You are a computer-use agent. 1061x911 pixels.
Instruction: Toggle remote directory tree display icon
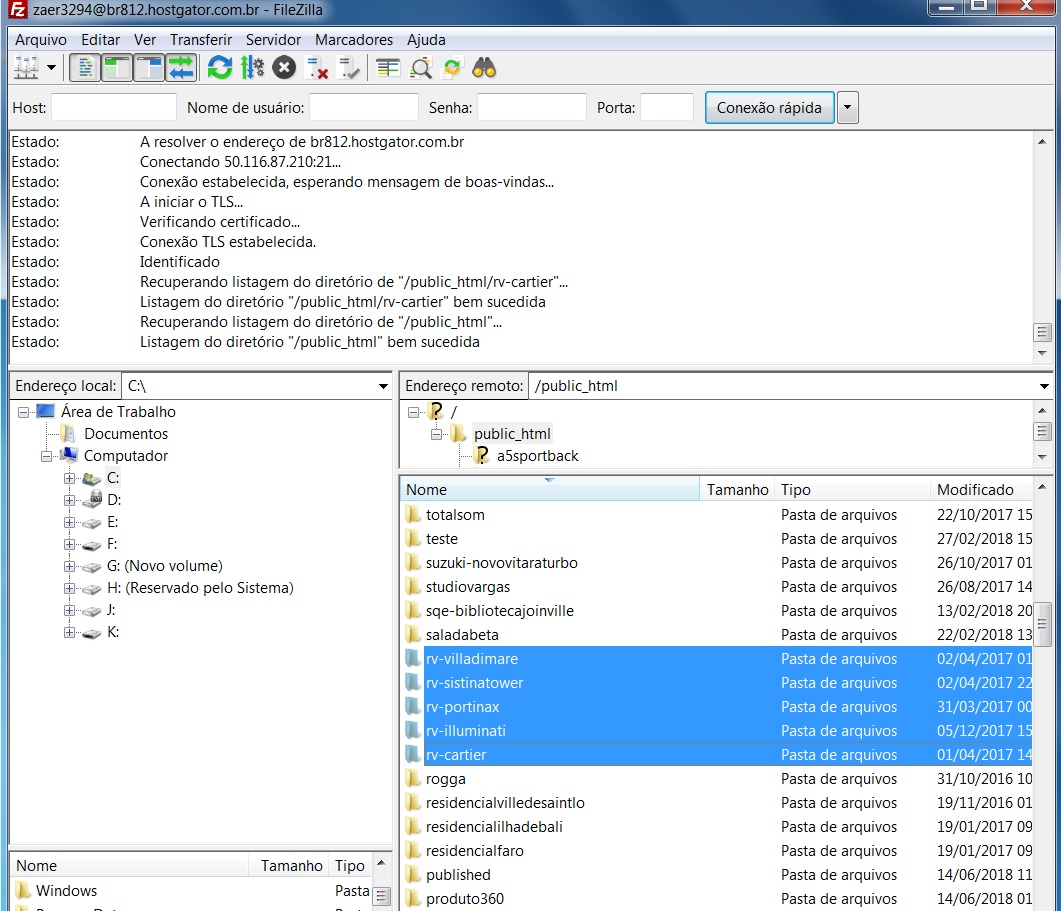coord(149,68)
